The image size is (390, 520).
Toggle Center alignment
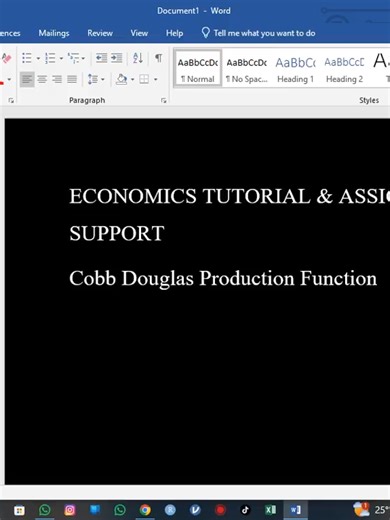[x=42, y=79]
